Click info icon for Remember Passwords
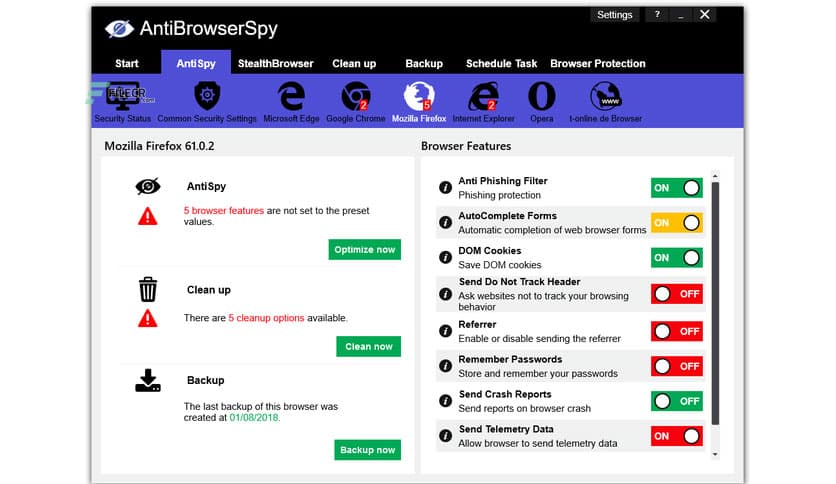836x484 pixels. (x=445, y=366)
